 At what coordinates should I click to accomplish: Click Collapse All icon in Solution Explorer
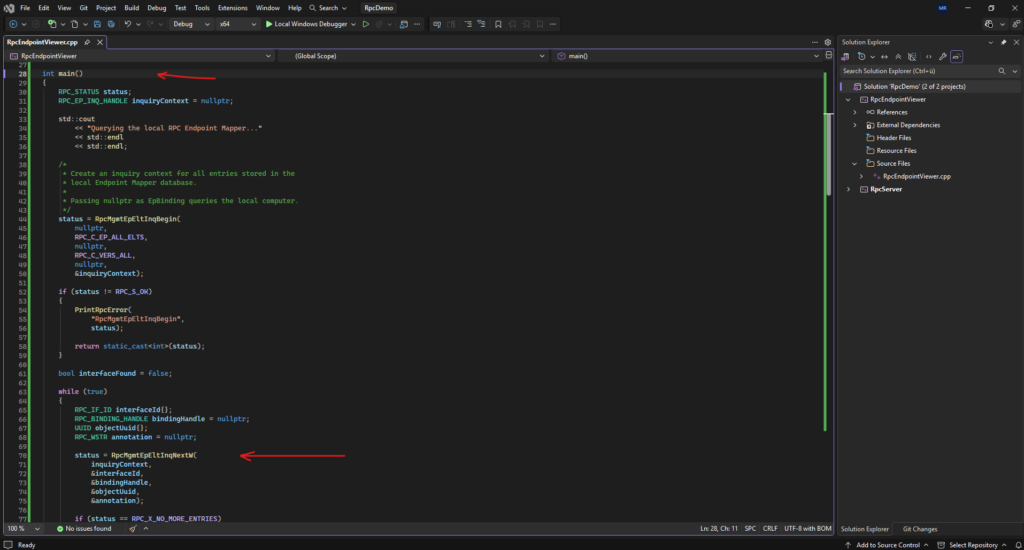coord(899,57)
